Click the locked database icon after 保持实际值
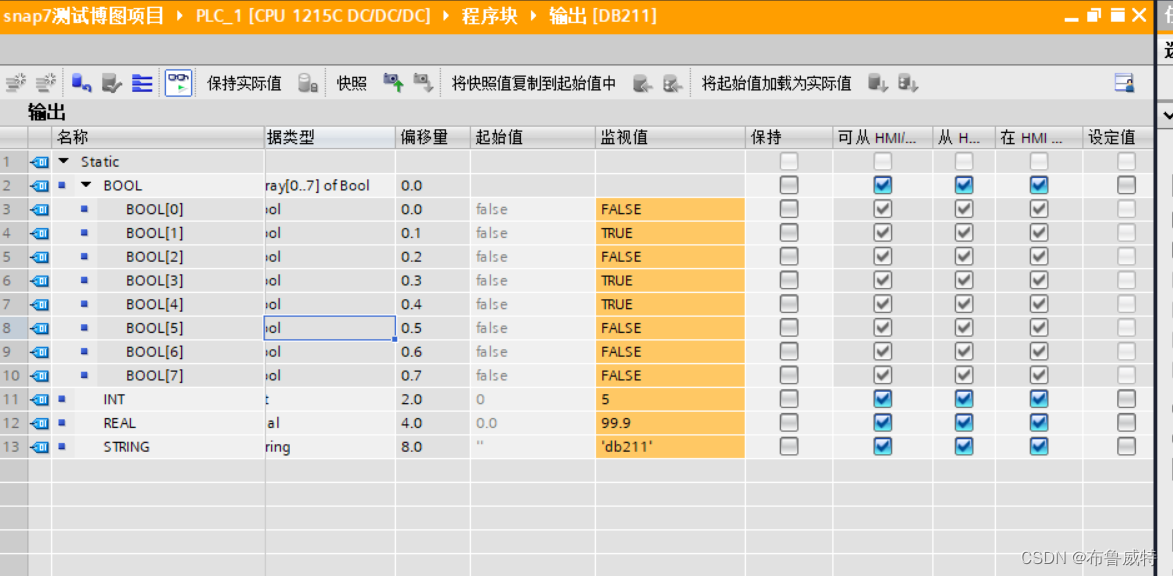 [308, 83]
